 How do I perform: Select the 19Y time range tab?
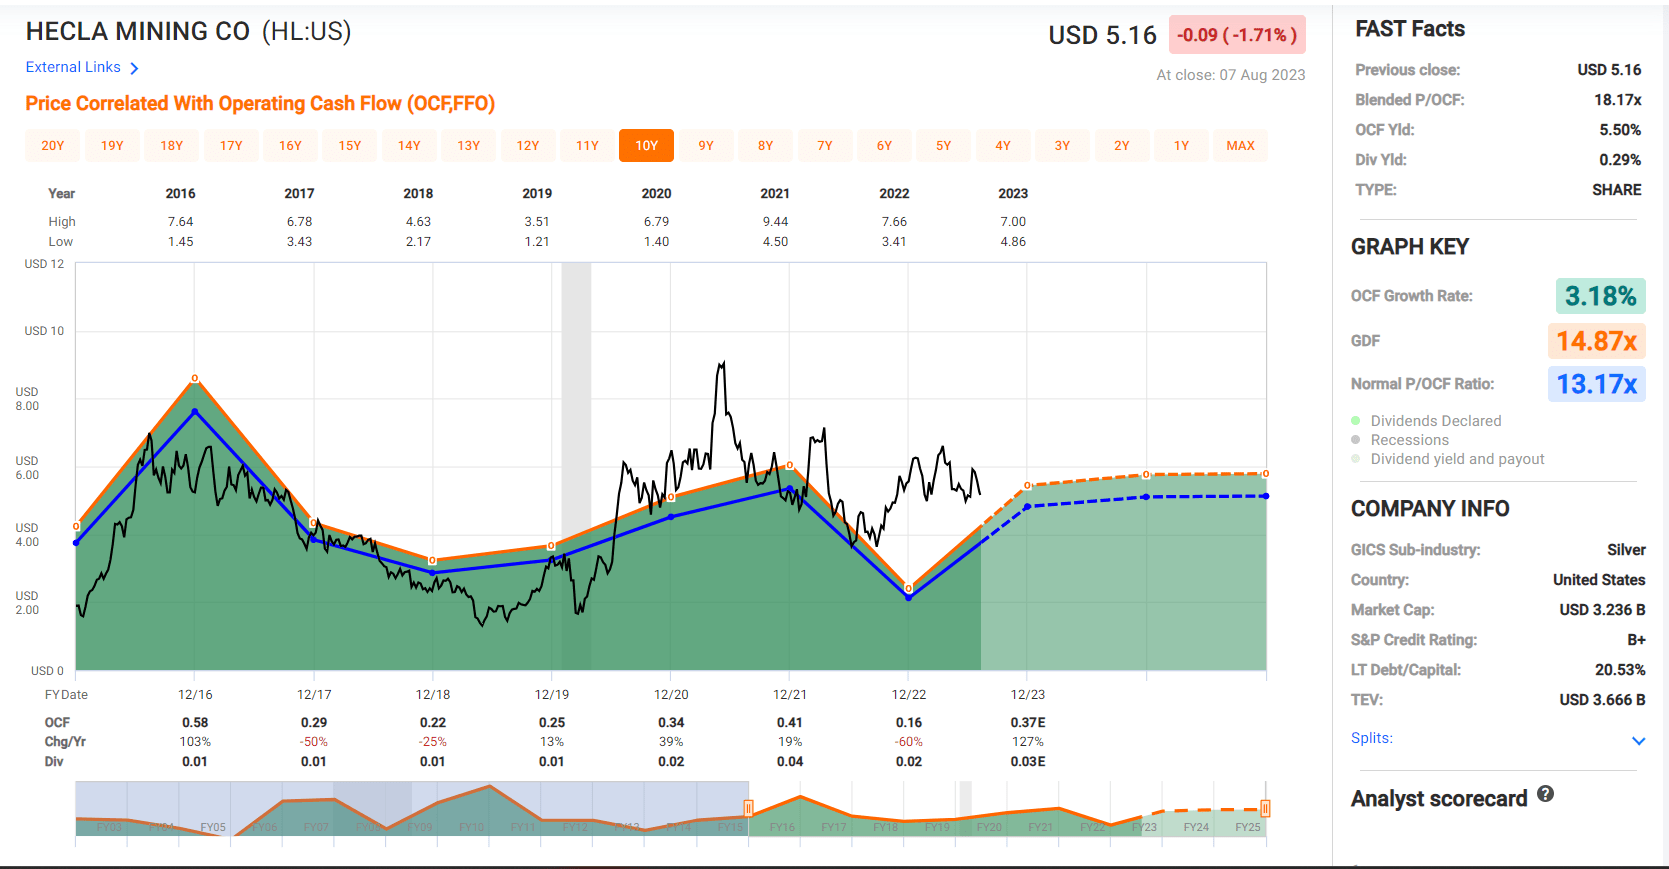[x=112, y=146]
